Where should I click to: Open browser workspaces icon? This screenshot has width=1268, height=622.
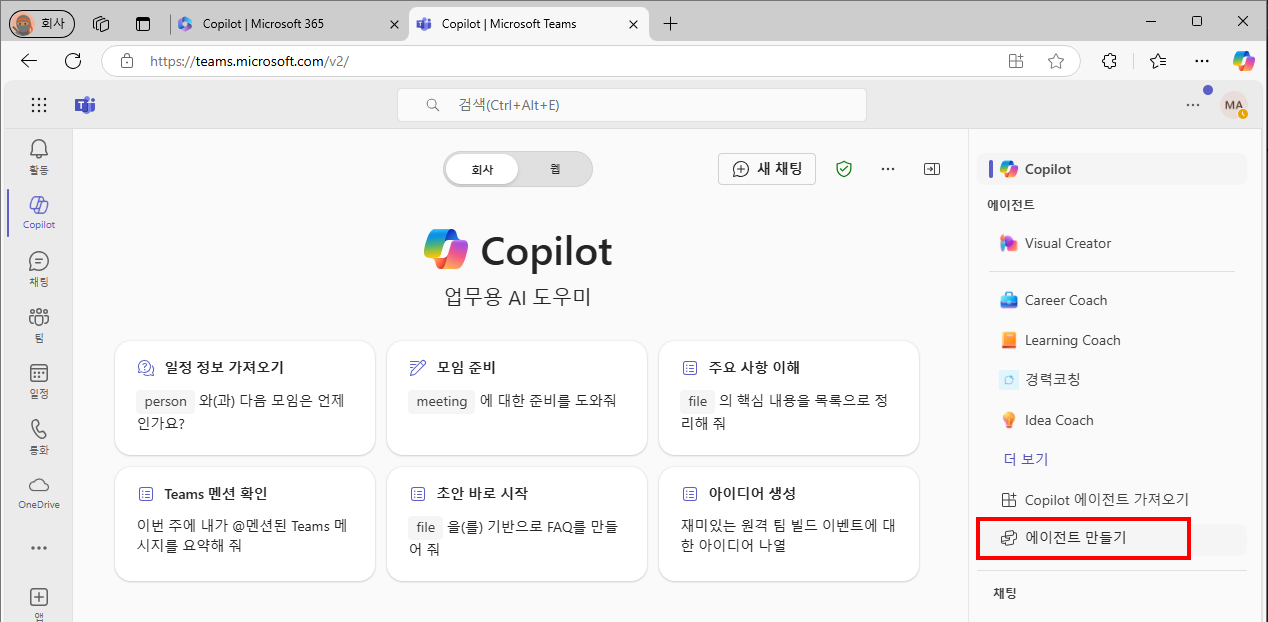pos(100,23)
